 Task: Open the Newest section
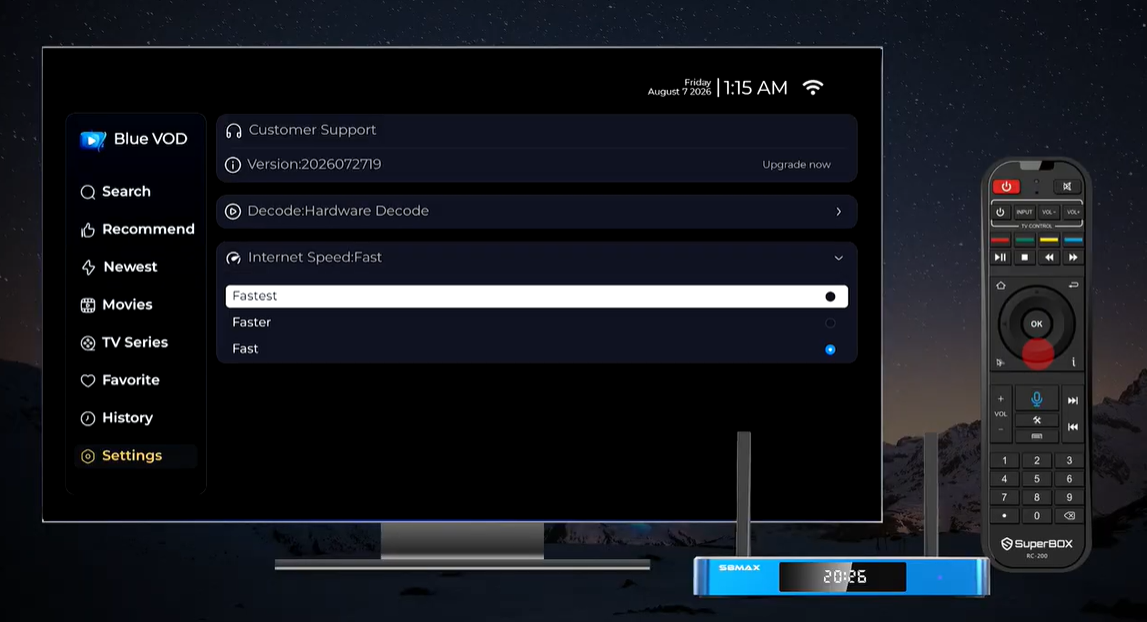(x=119, y=267)
